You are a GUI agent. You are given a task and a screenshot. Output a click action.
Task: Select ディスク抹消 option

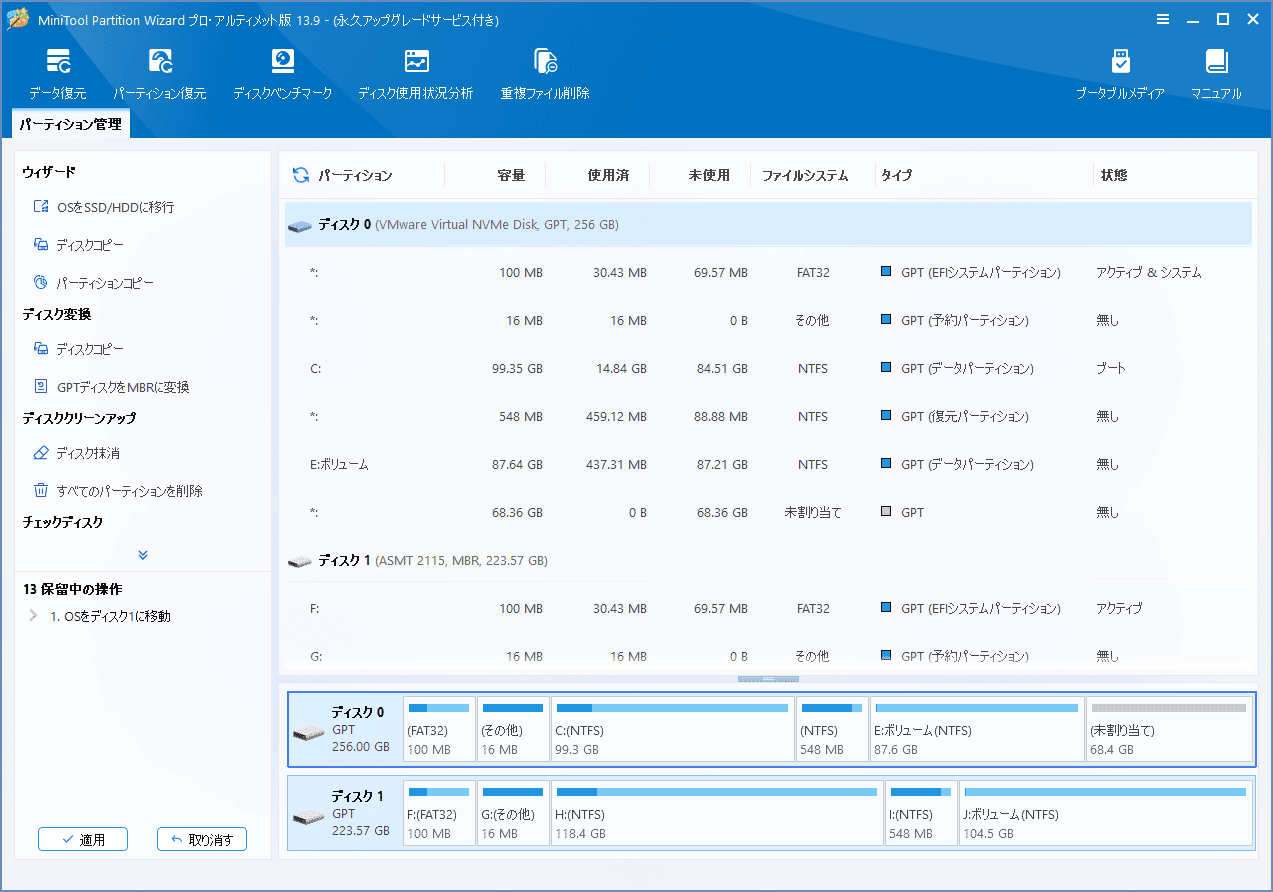(x=77, y=453)
